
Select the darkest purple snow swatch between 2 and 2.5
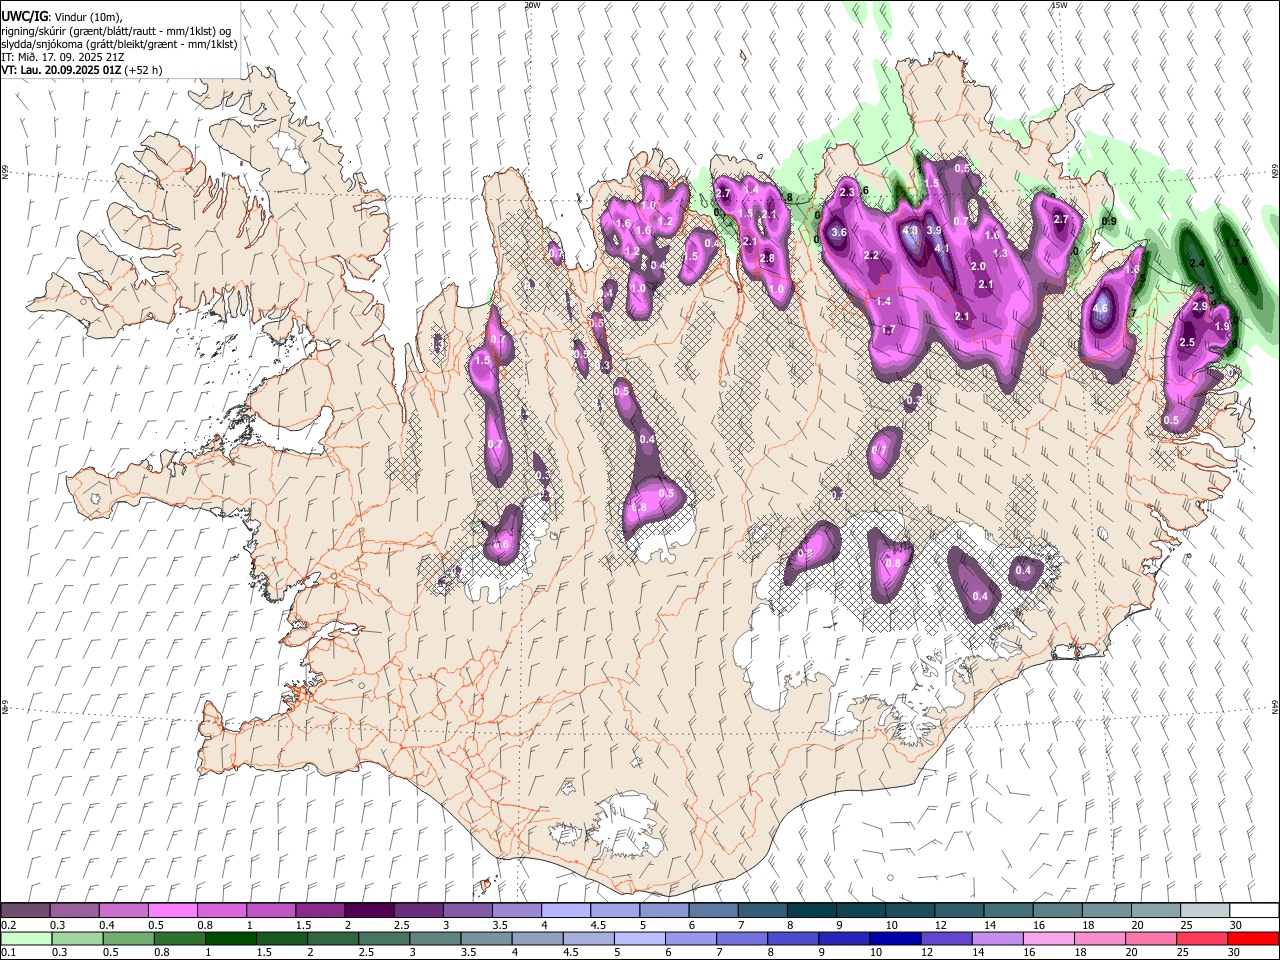tap(369, 911)
